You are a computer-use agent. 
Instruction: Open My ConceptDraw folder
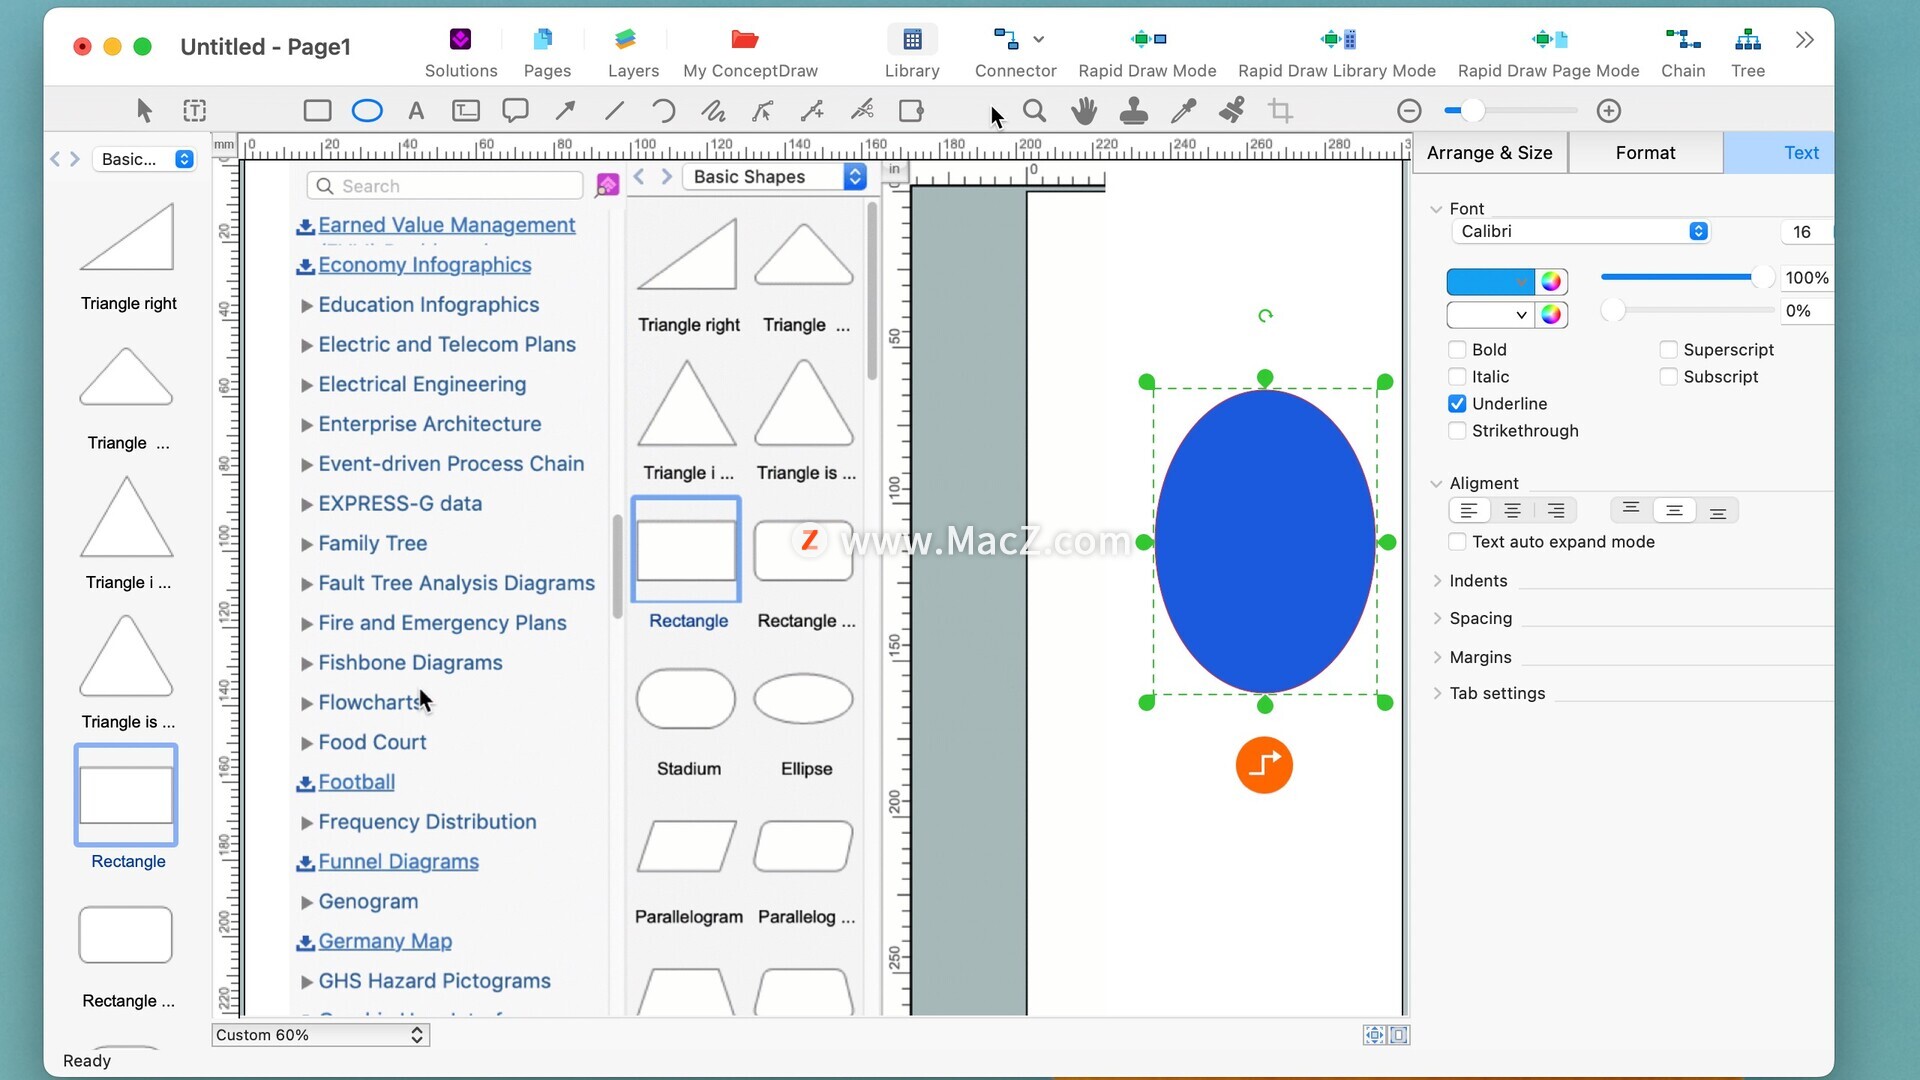pyautogui.click(x=750, y=52)
